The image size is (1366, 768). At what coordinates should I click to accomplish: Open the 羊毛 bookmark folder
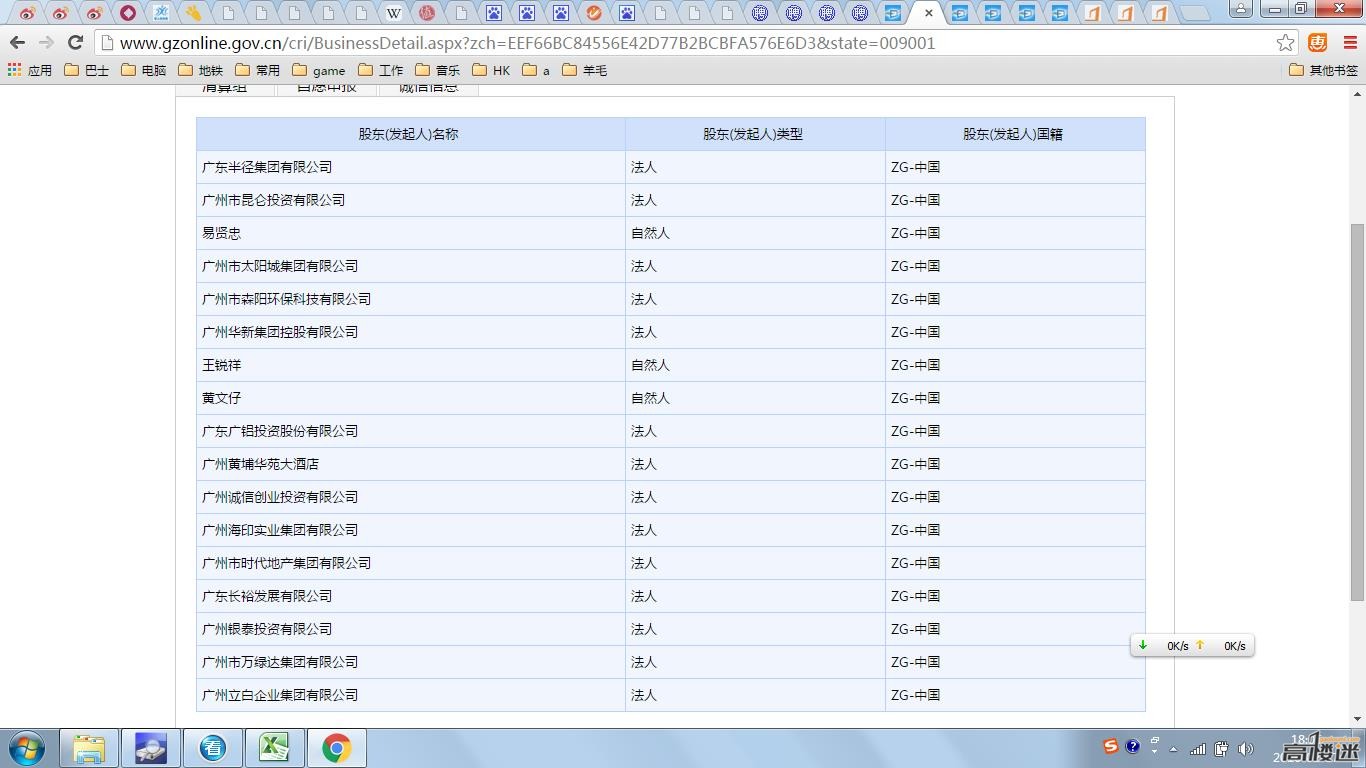point(584,70)
